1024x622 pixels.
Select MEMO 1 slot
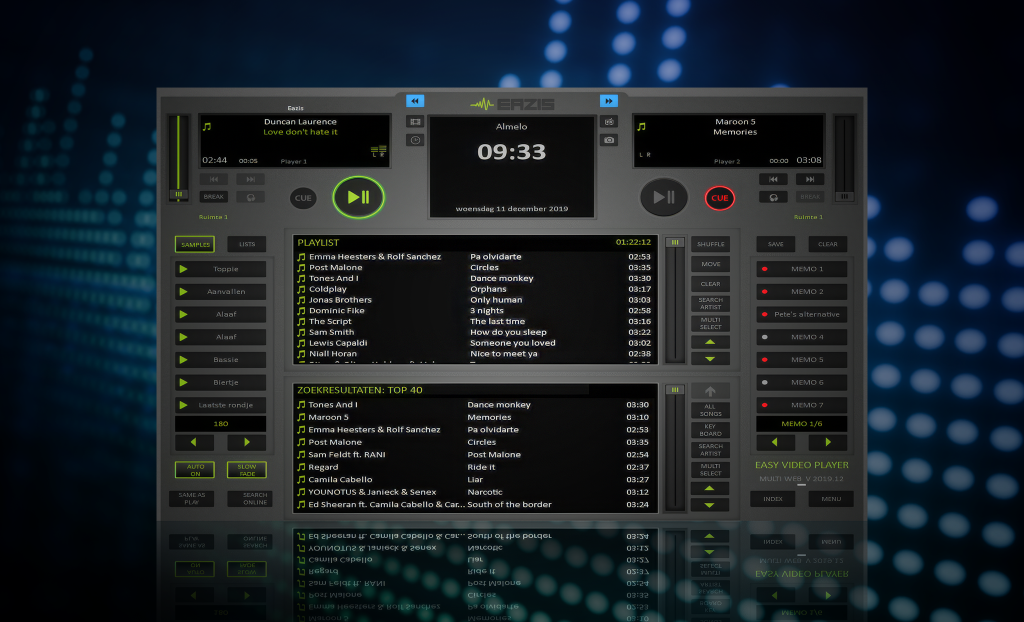click(x=802, y=269)
